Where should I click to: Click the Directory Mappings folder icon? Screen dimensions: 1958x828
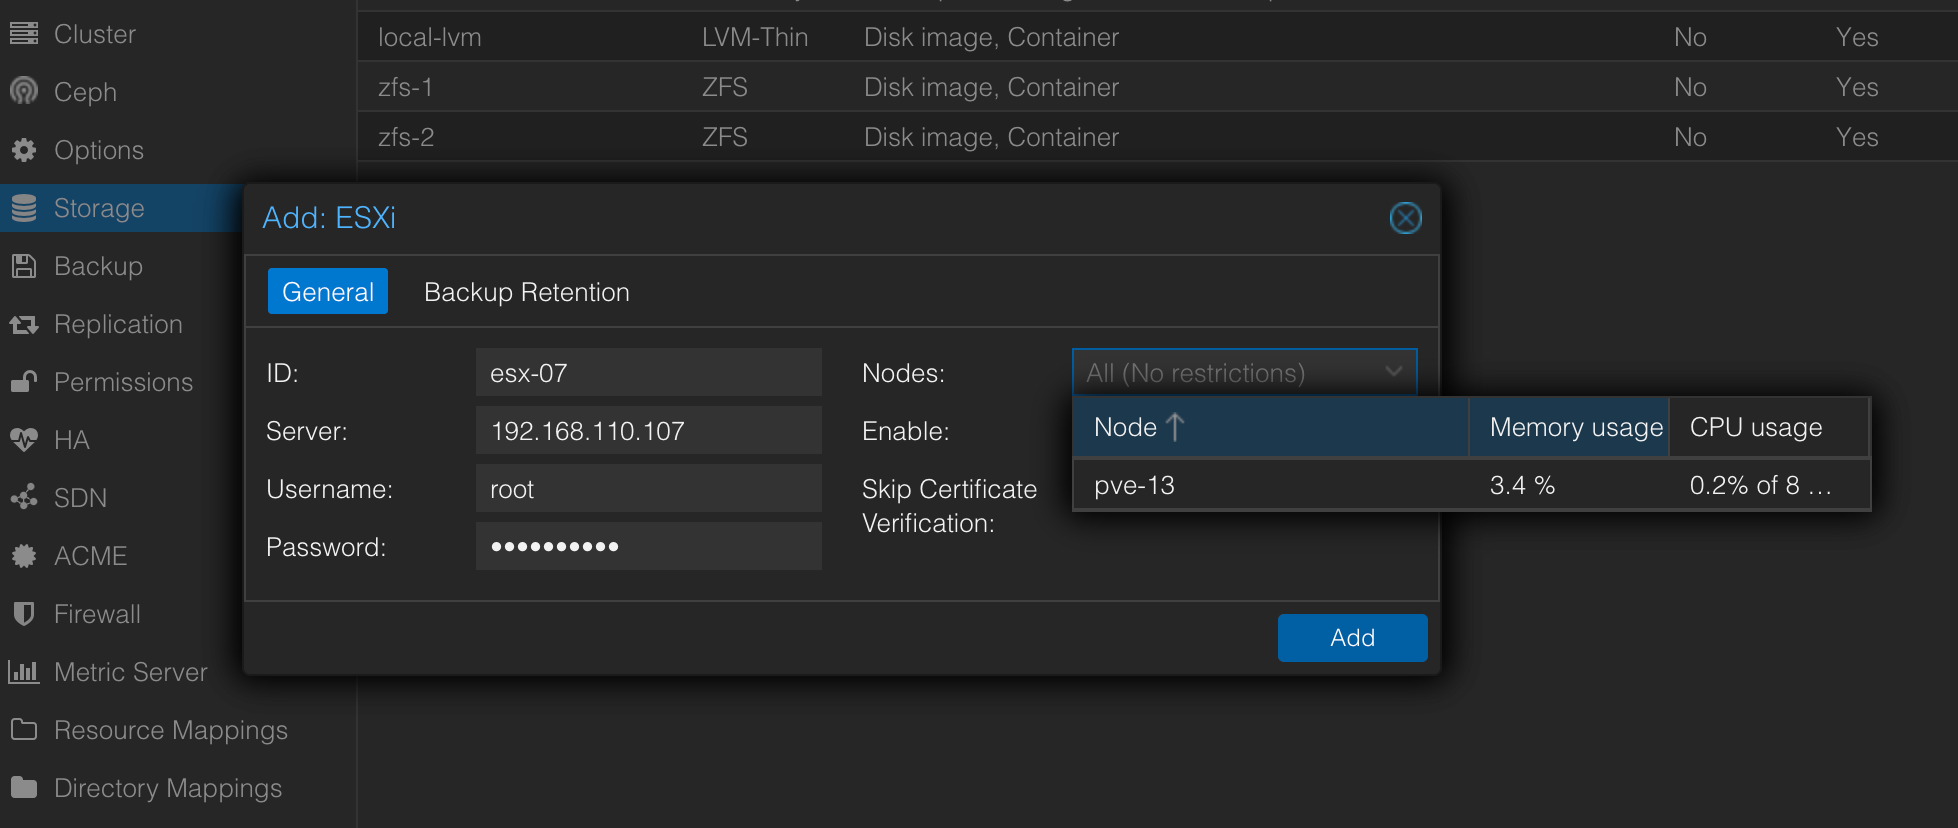[x=24, y=787]
